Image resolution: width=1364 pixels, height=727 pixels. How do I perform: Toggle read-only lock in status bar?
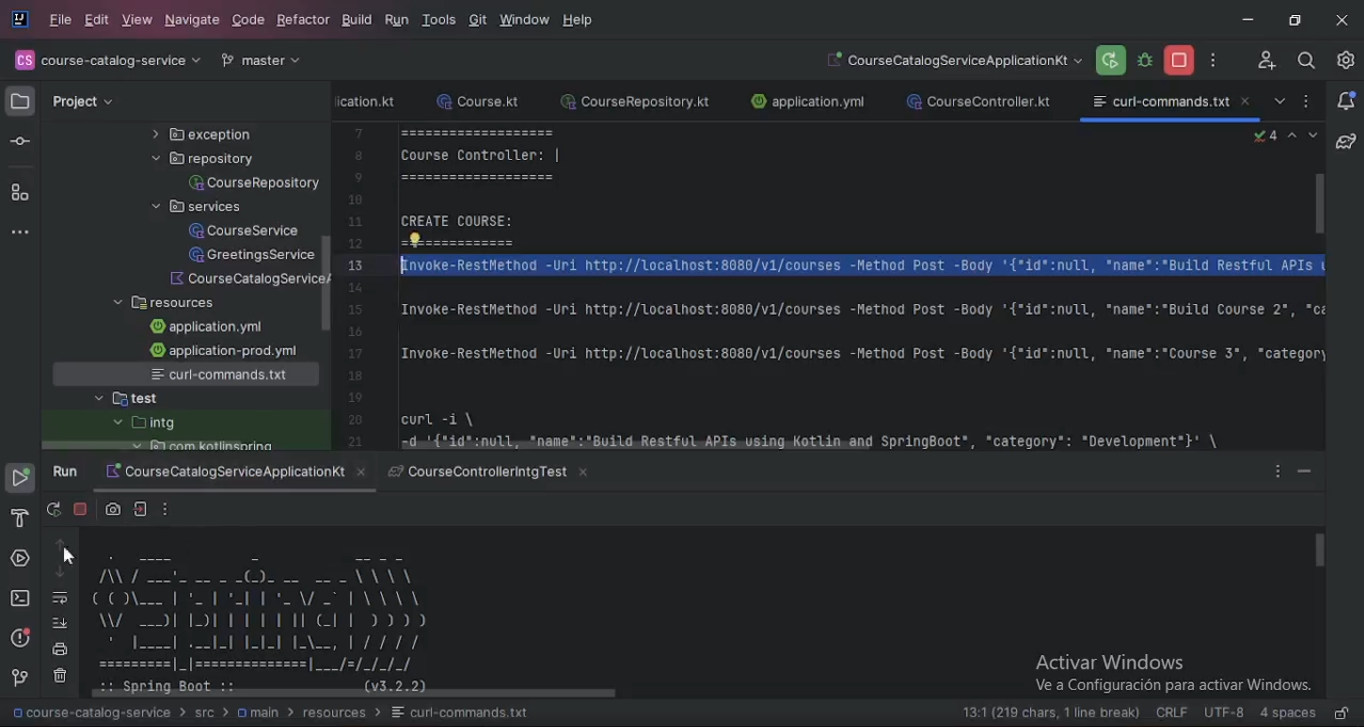tap(1342, 713)
